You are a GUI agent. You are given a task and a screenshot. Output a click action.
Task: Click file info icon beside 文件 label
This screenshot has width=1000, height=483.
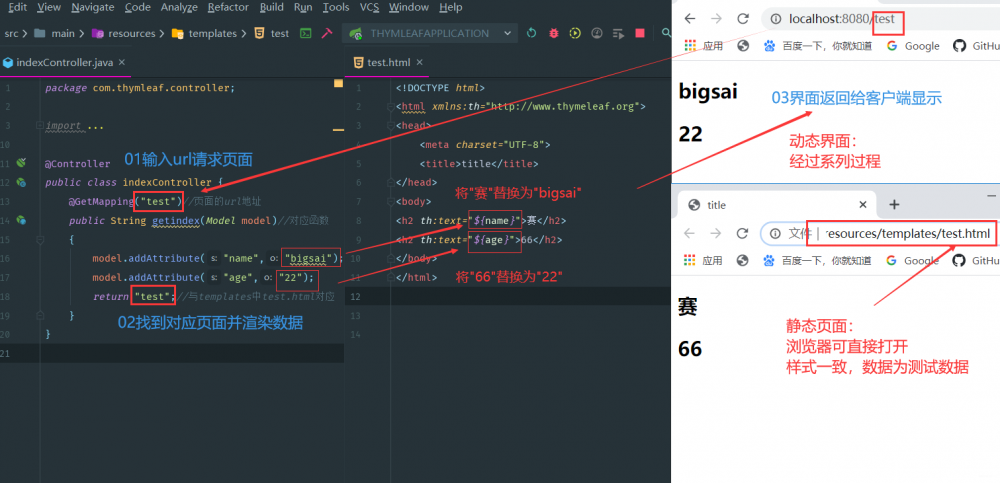pos(776,234)
